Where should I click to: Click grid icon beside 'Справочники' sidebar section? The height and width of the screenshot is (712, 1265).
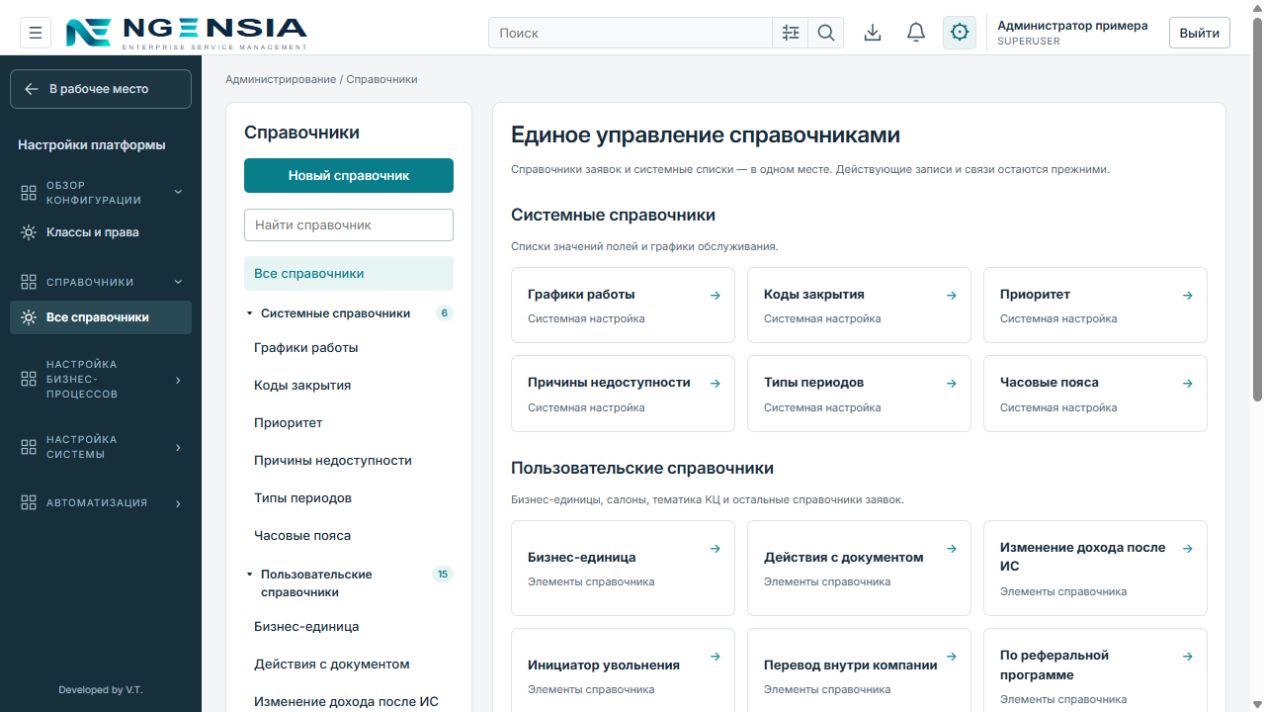coord(28,282)
